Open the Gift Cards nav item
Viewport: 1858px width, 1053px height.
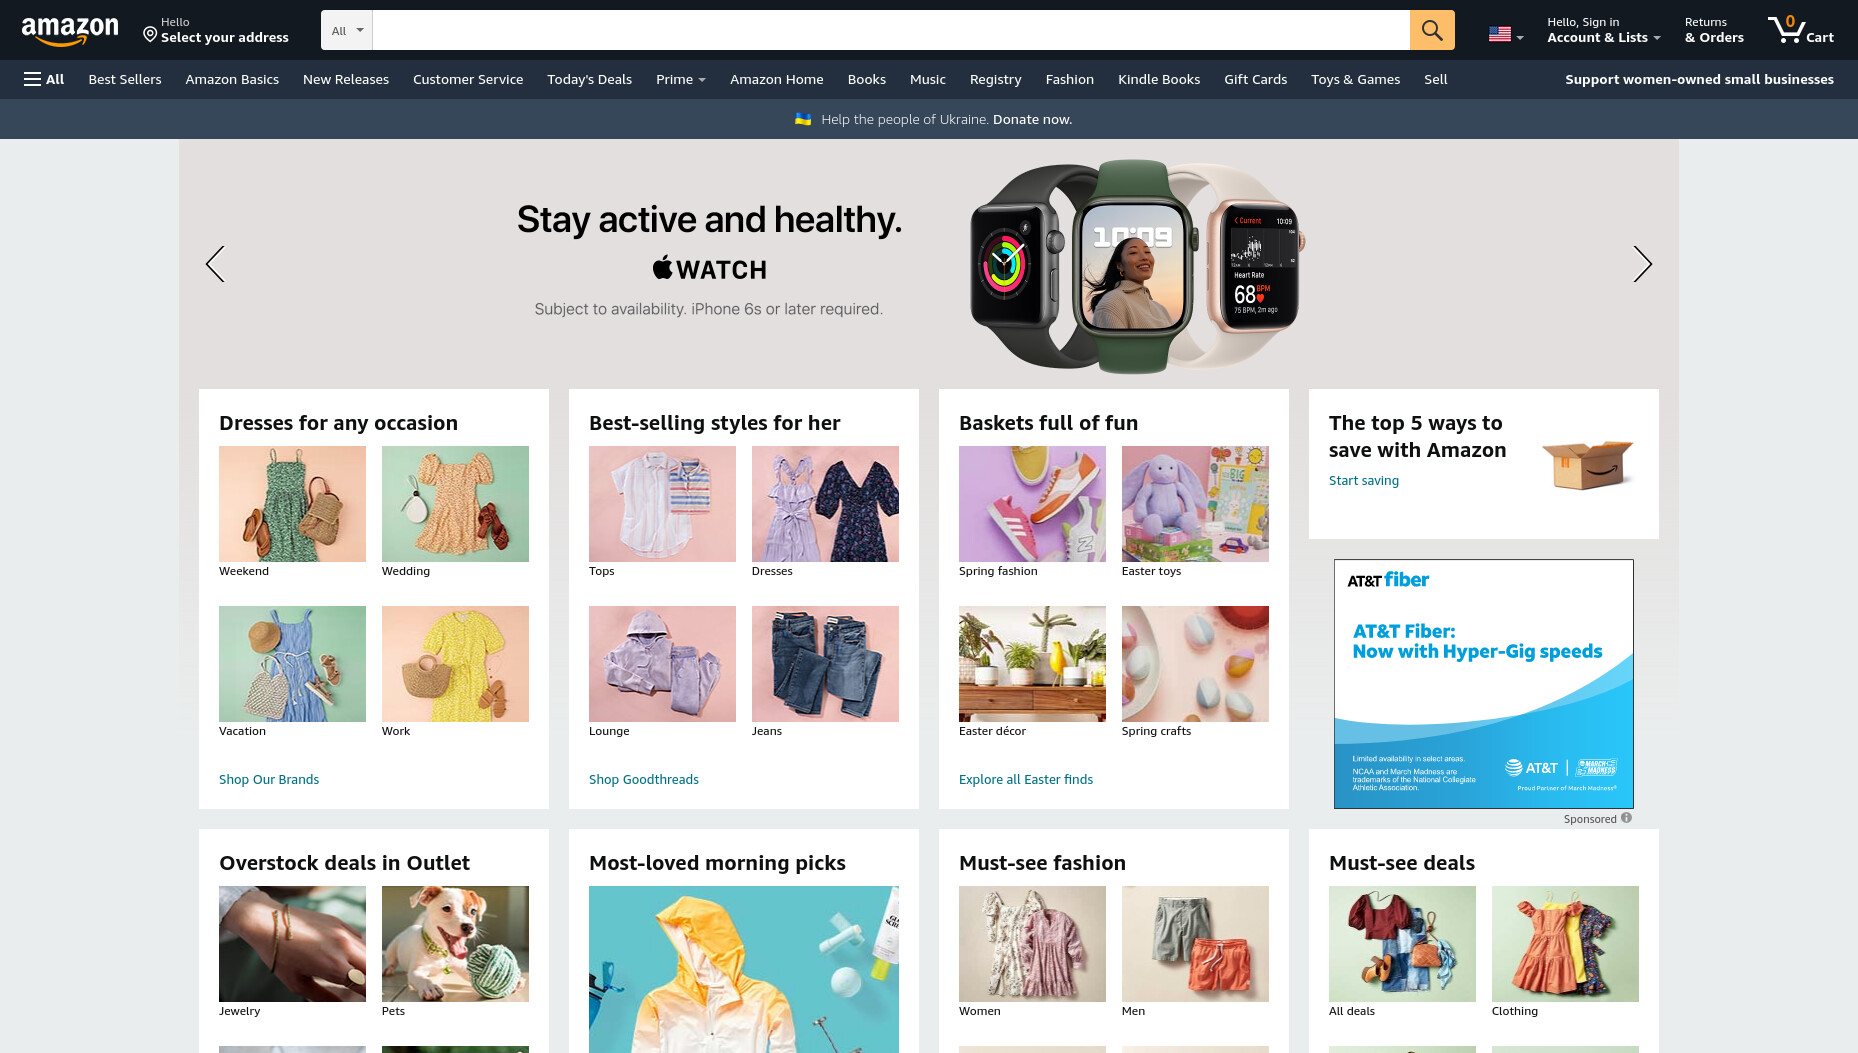click(x=1255, y=79)
